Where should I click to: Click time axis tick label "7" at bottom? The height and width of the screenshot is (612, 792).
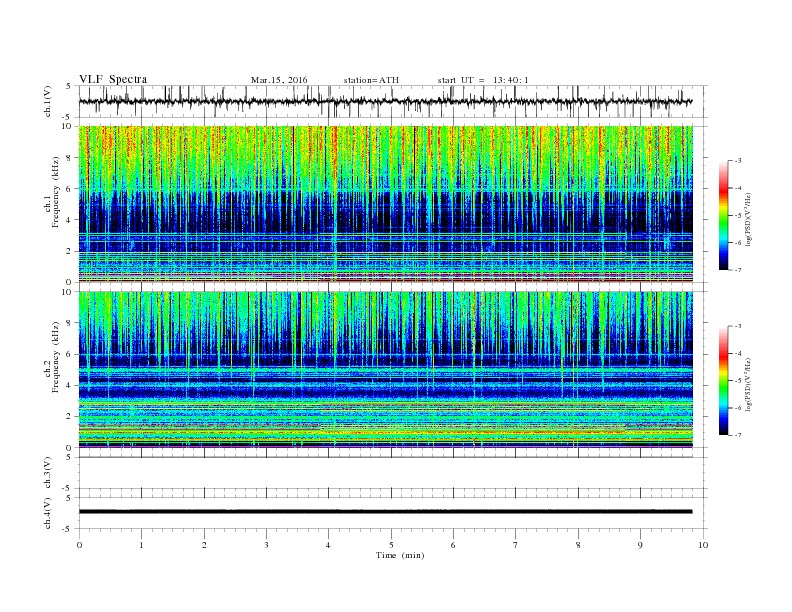(516, 545)
